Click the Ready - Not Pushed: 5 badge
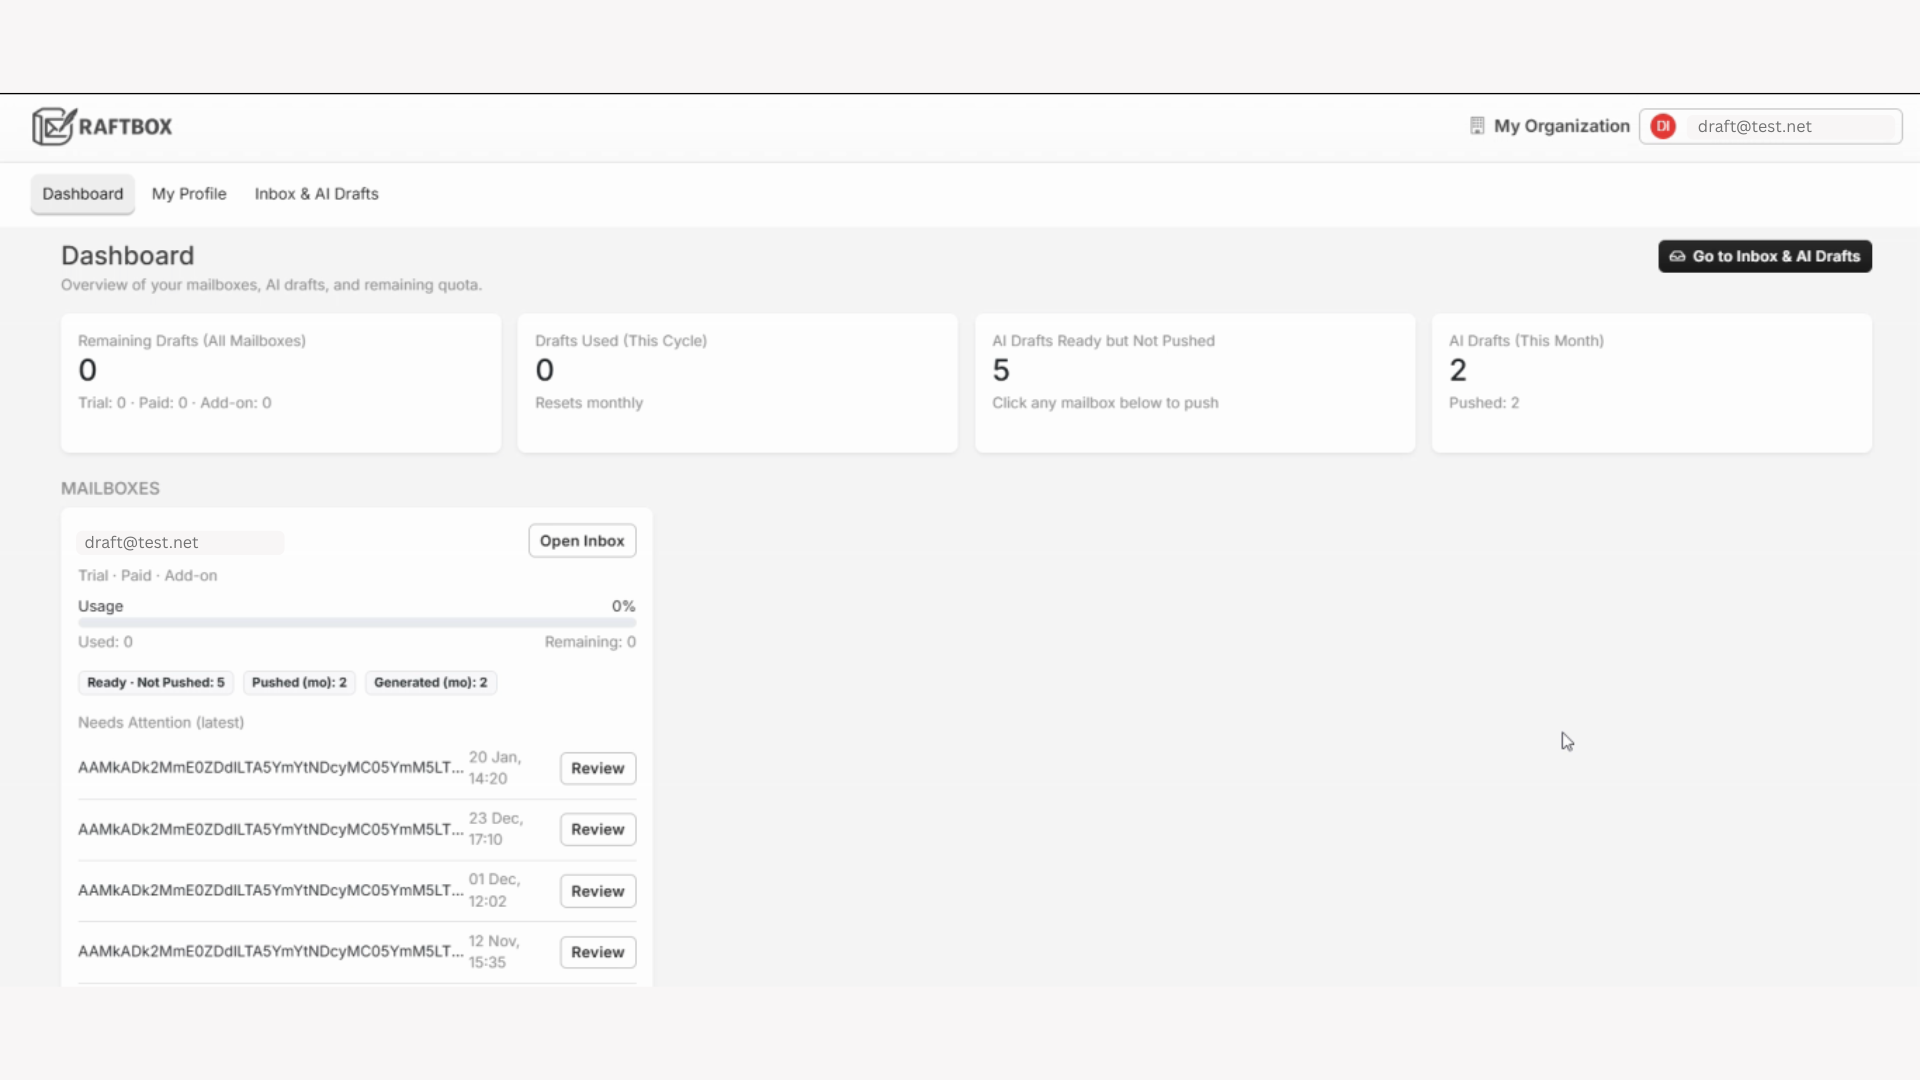 155,682
